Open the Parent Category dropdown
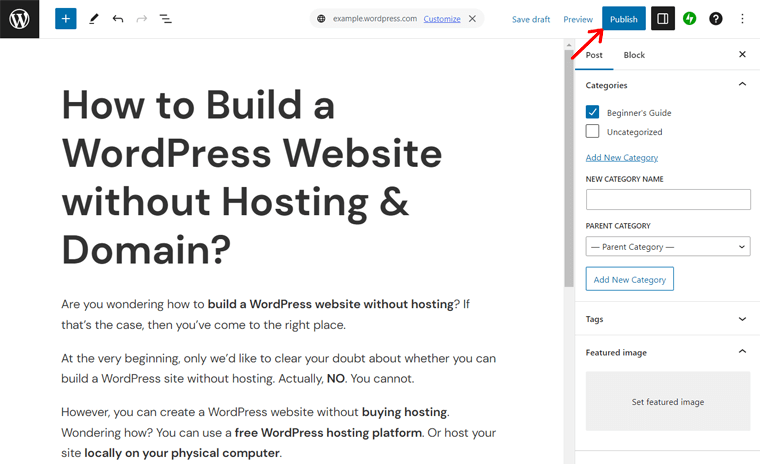This screenshot has height=464, width=760. (668, 246)
